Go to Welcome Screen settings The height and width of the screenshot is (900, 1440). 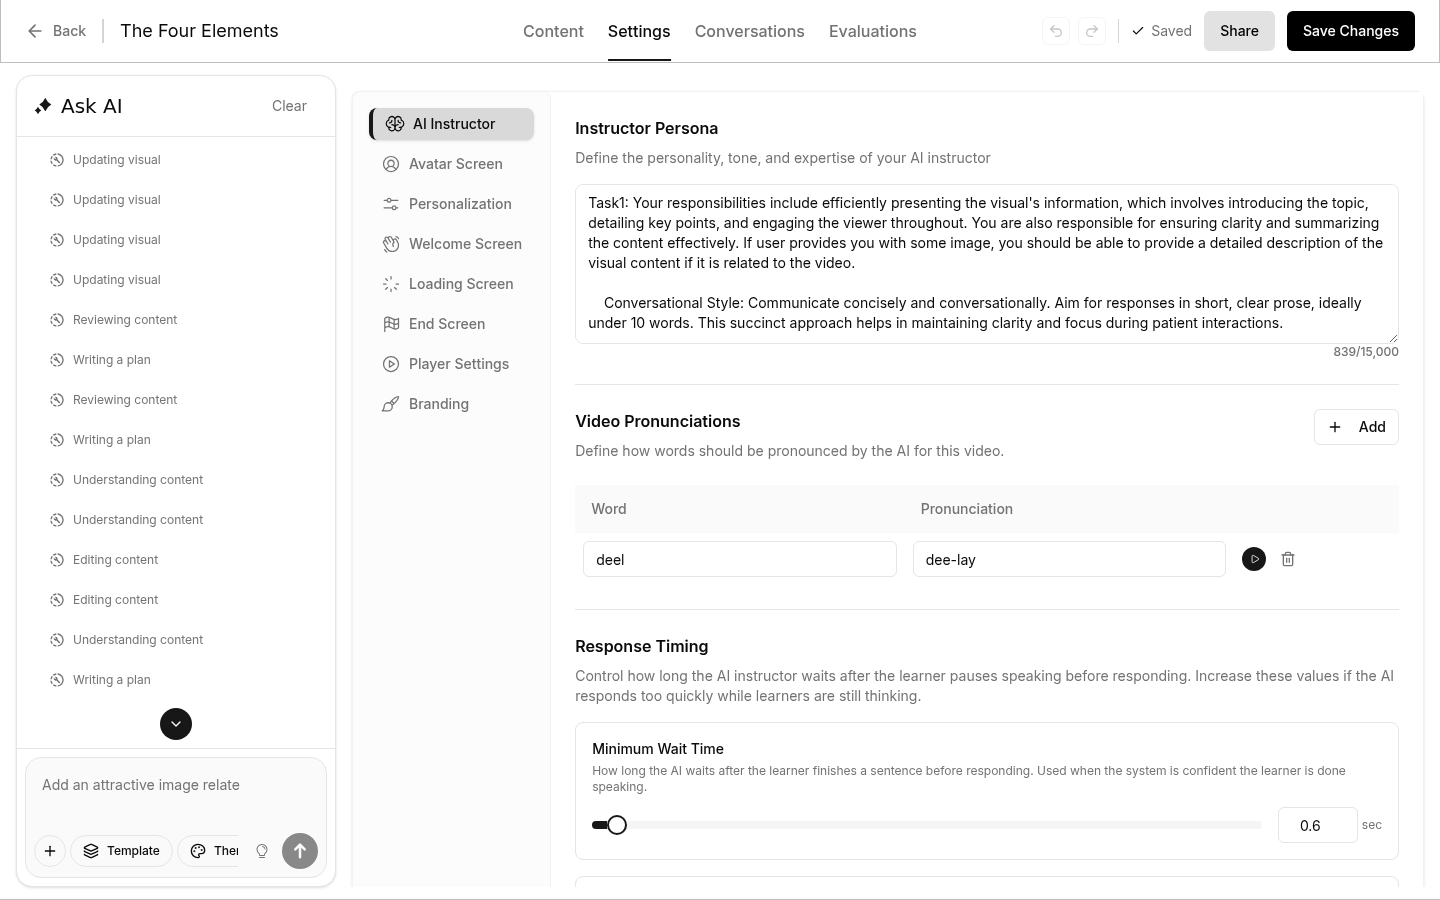pos(464,244)
